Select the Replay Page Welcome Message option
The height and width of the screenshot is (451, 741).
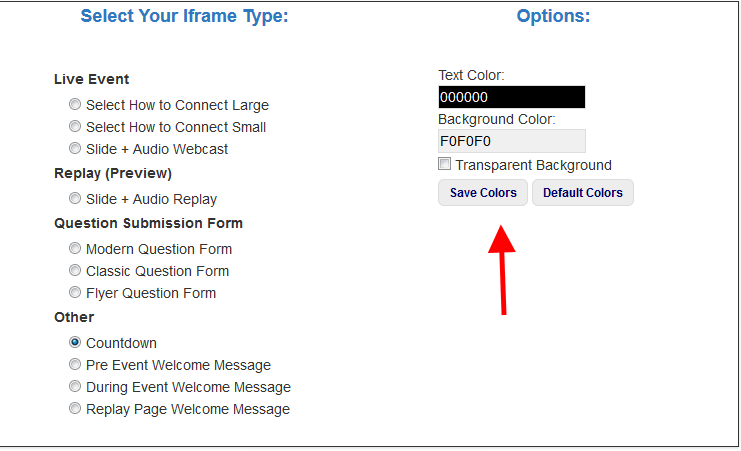coord(75,408)
